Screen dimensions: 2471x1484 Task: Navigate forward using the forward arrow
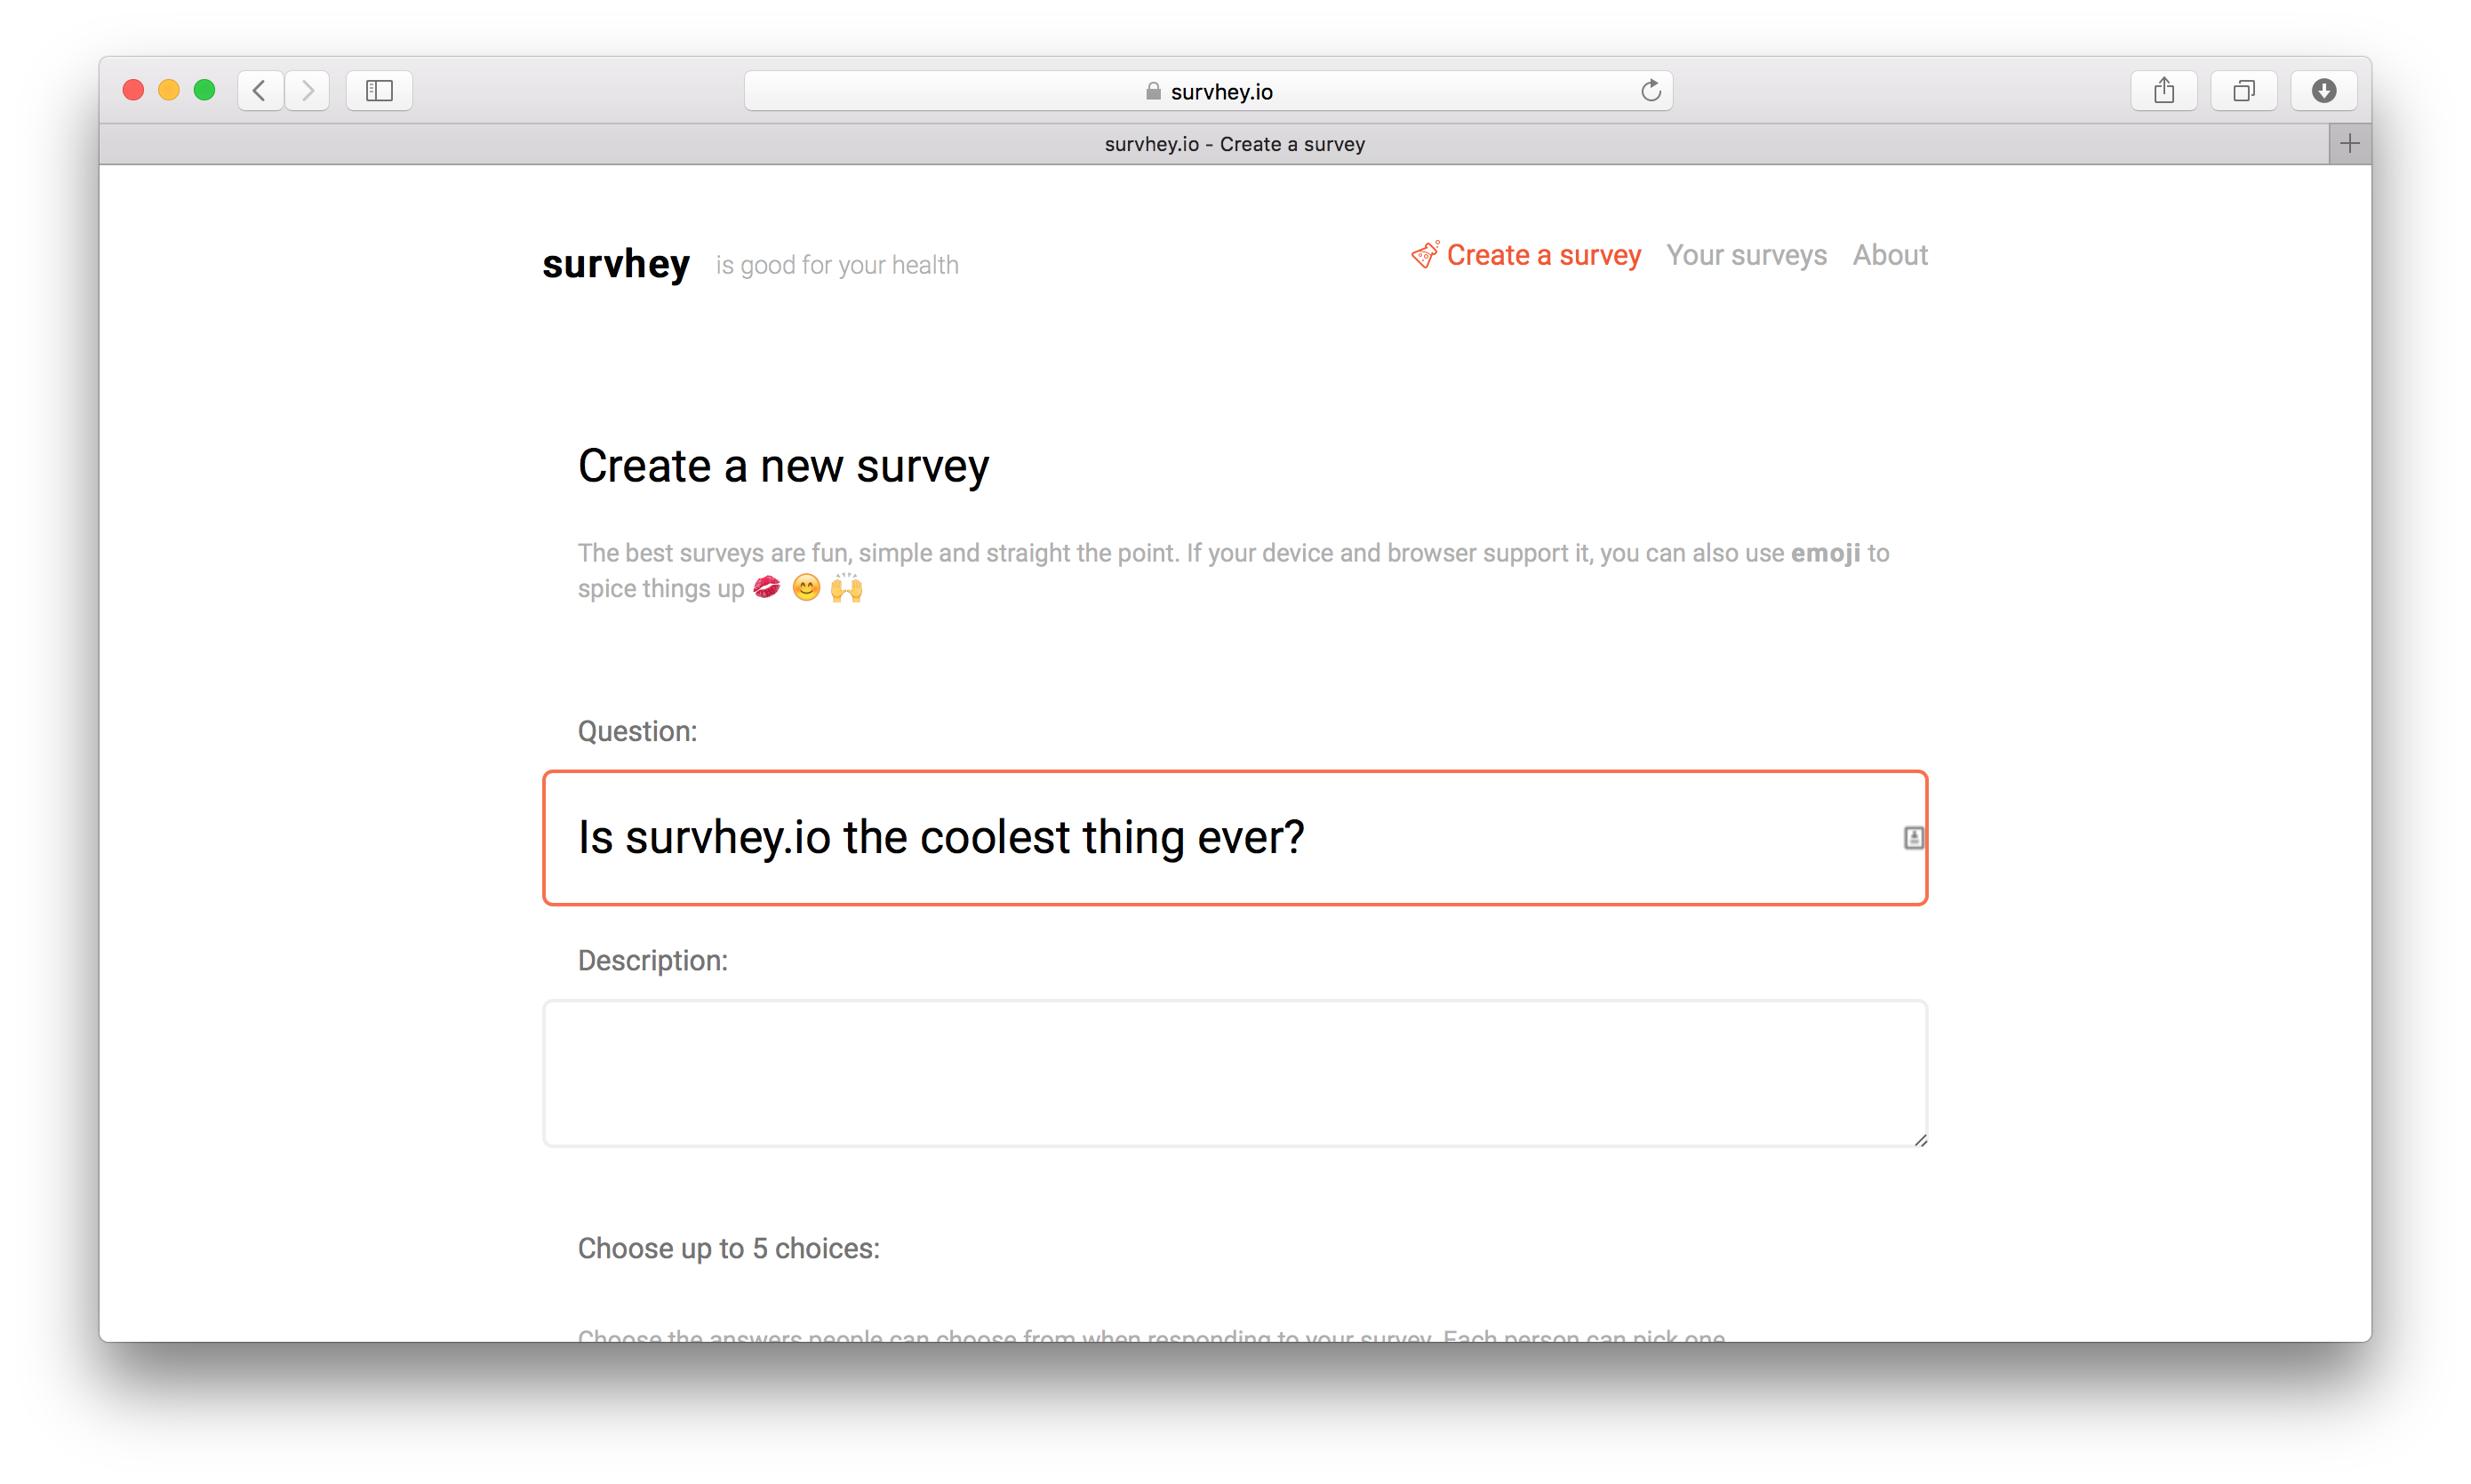307,90
